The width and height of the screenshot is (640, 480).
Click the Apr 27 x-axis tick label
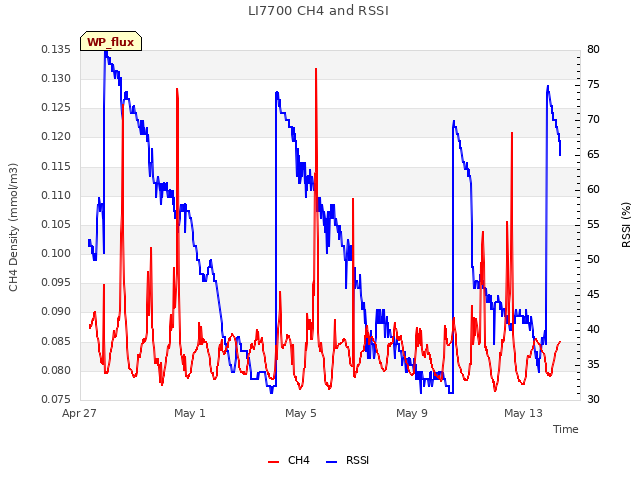coord(79,413)
